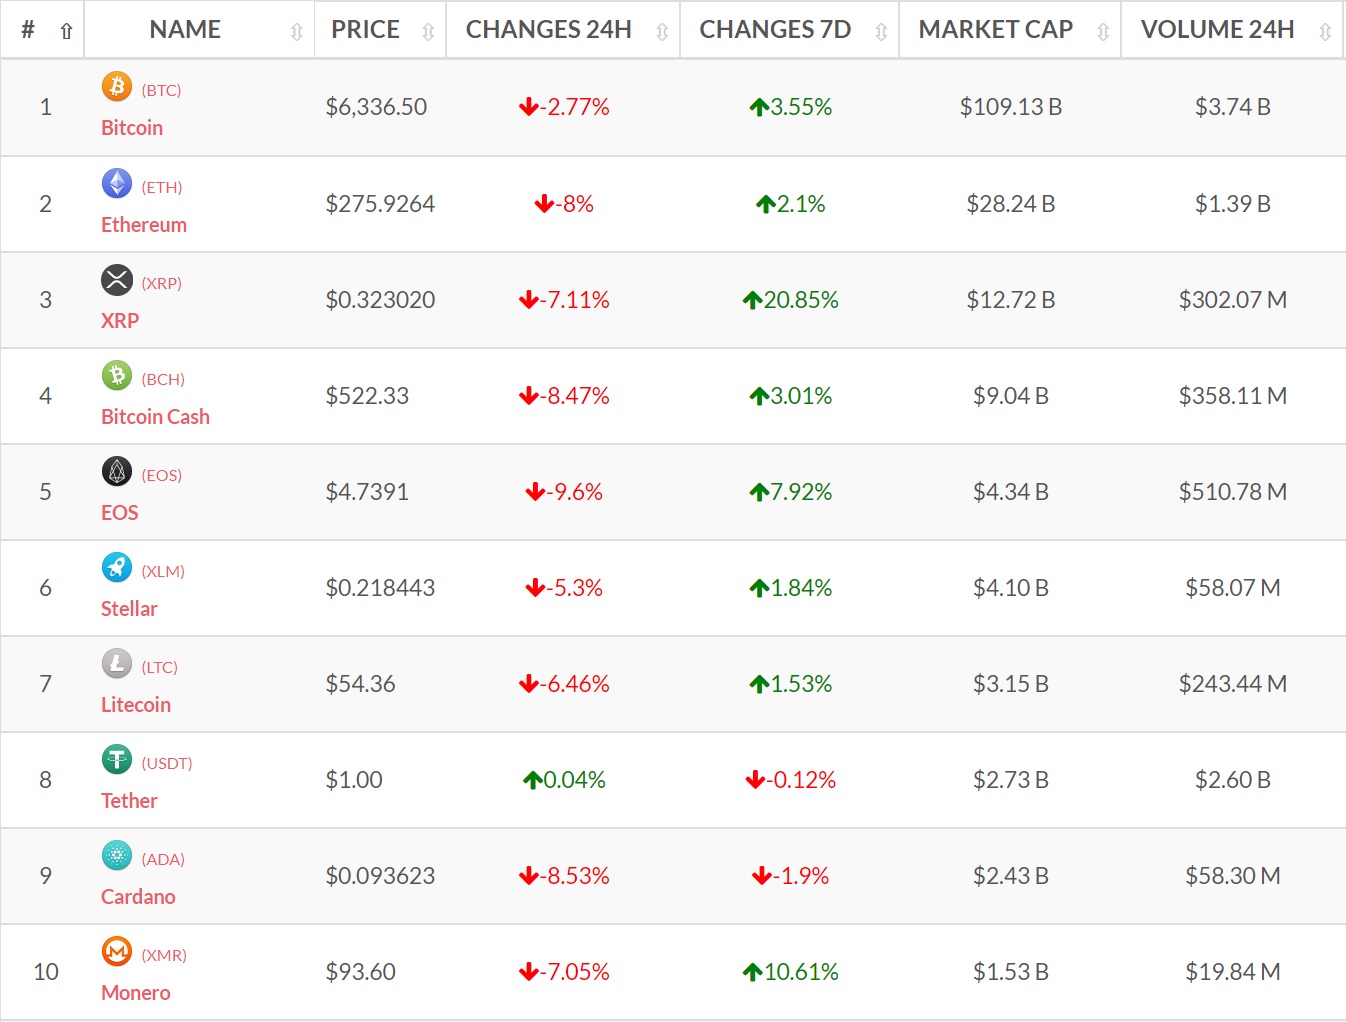Click Tether 24h change 0.04%
The image size is (1346, 1022).
(564, 780)
